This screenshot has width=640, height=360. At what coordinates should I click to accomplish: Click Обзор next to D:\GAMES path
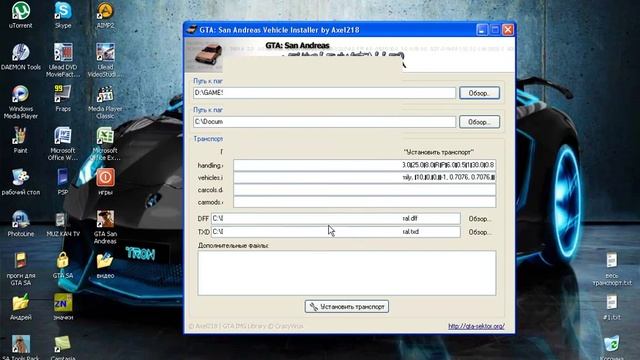[x=479, y=93]
